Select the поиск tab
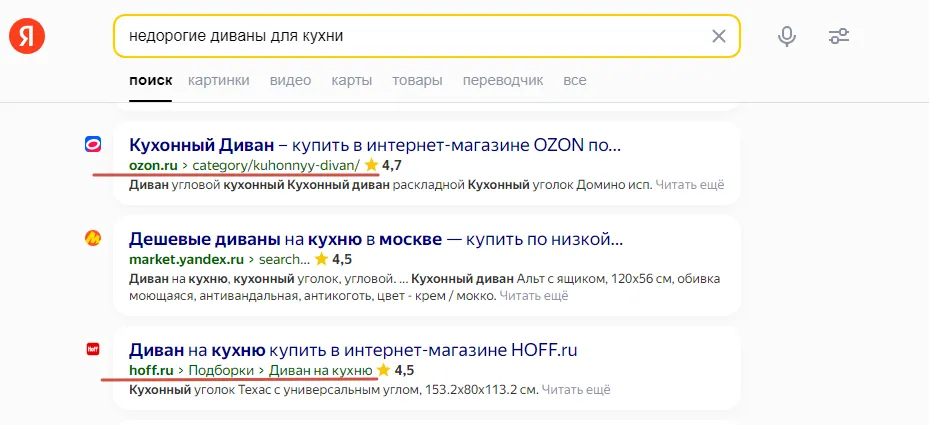 point(150,81)
